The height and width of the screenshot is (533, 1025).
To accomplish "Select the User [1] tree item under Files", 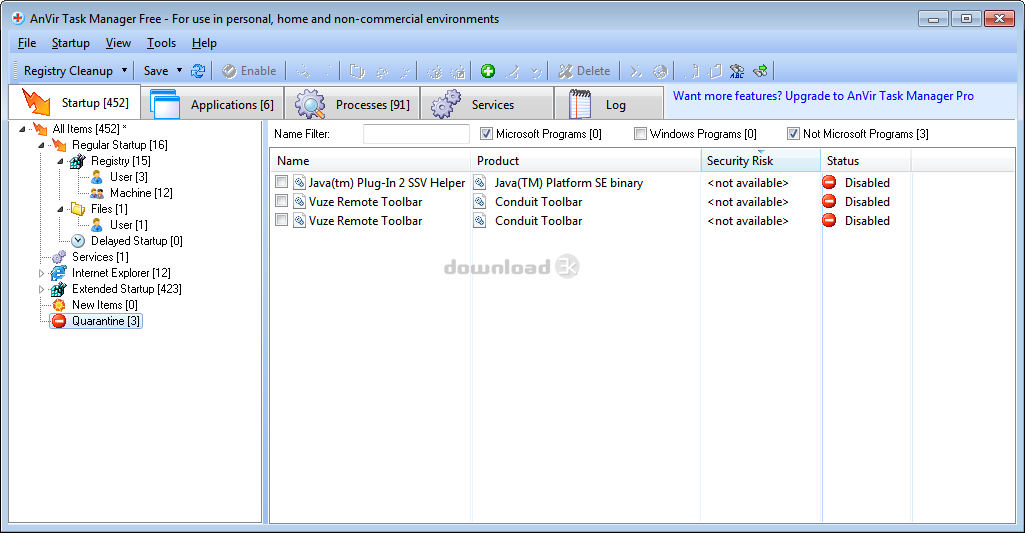I will [129, 225].
